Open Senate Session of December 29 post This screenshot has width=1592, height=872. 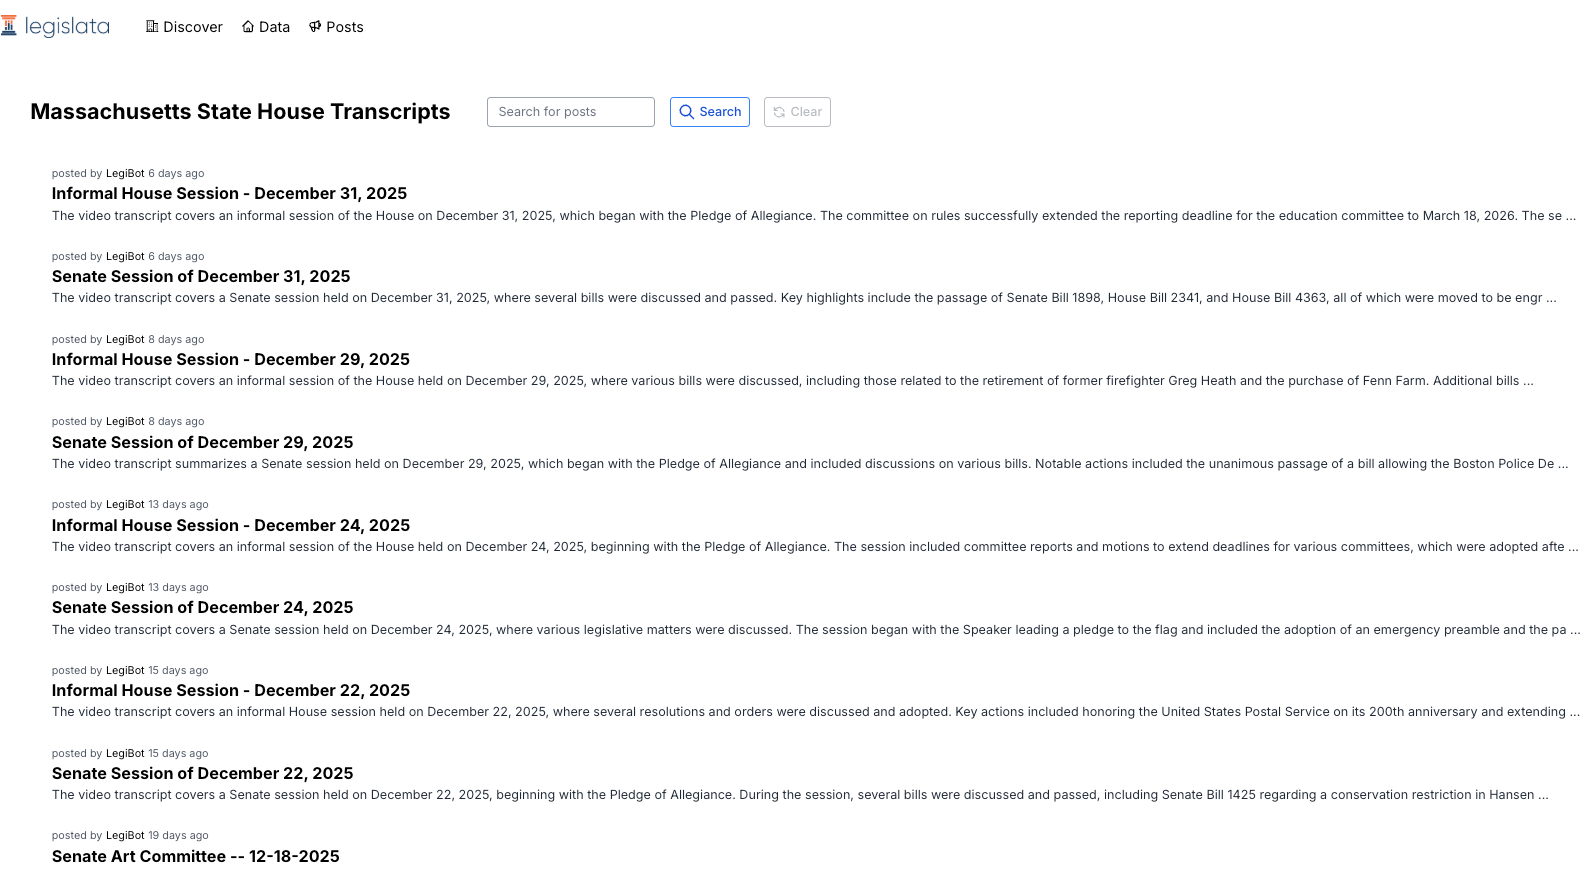click(x=202, y=443)
